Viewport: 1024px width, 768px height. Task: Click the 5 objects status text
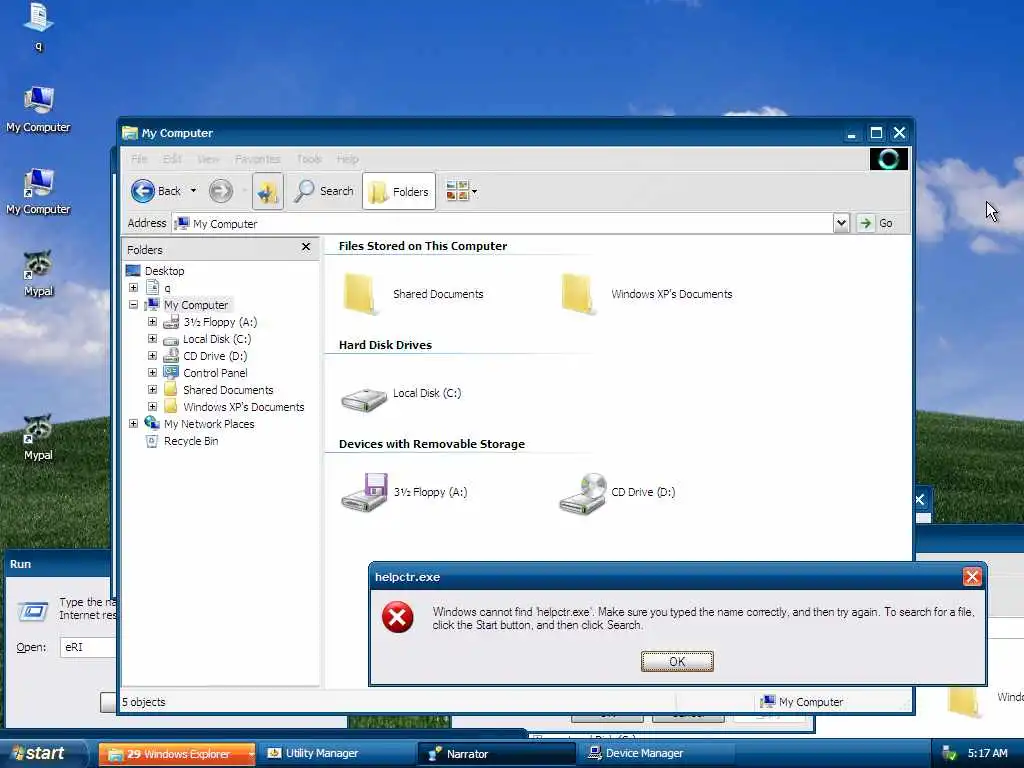pyautogui.click(x=144, y=702)
